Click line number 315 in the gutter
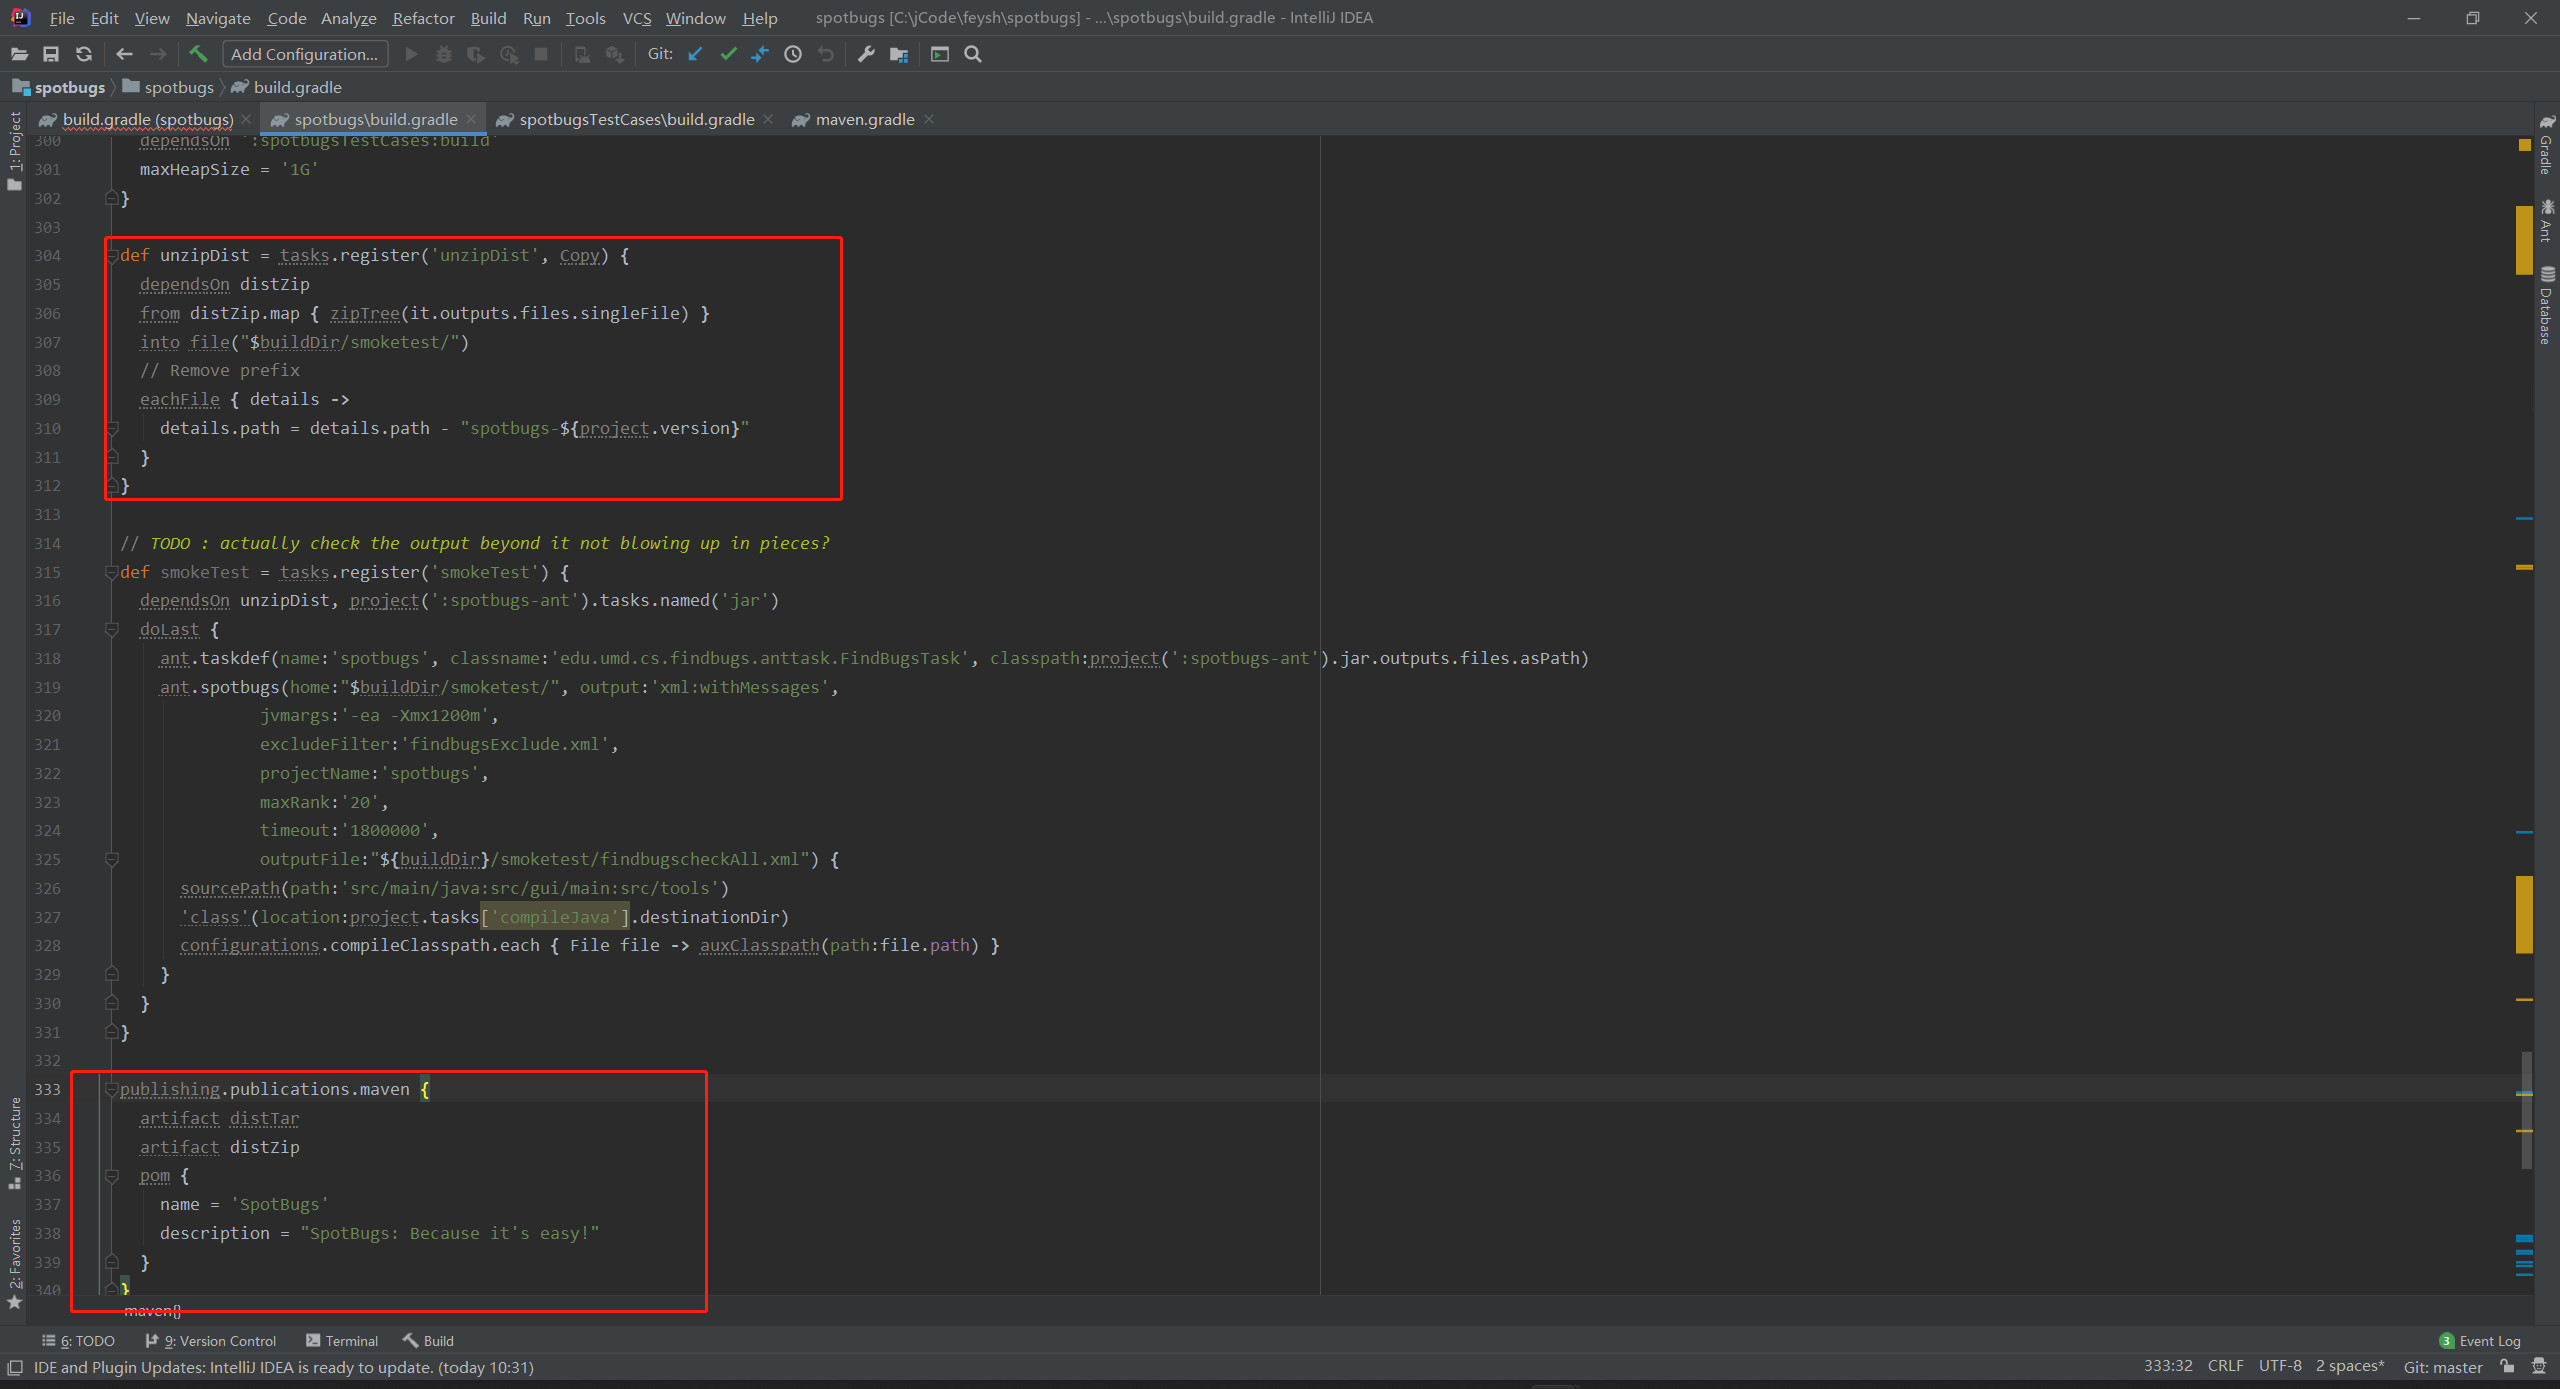 point(47,572)
